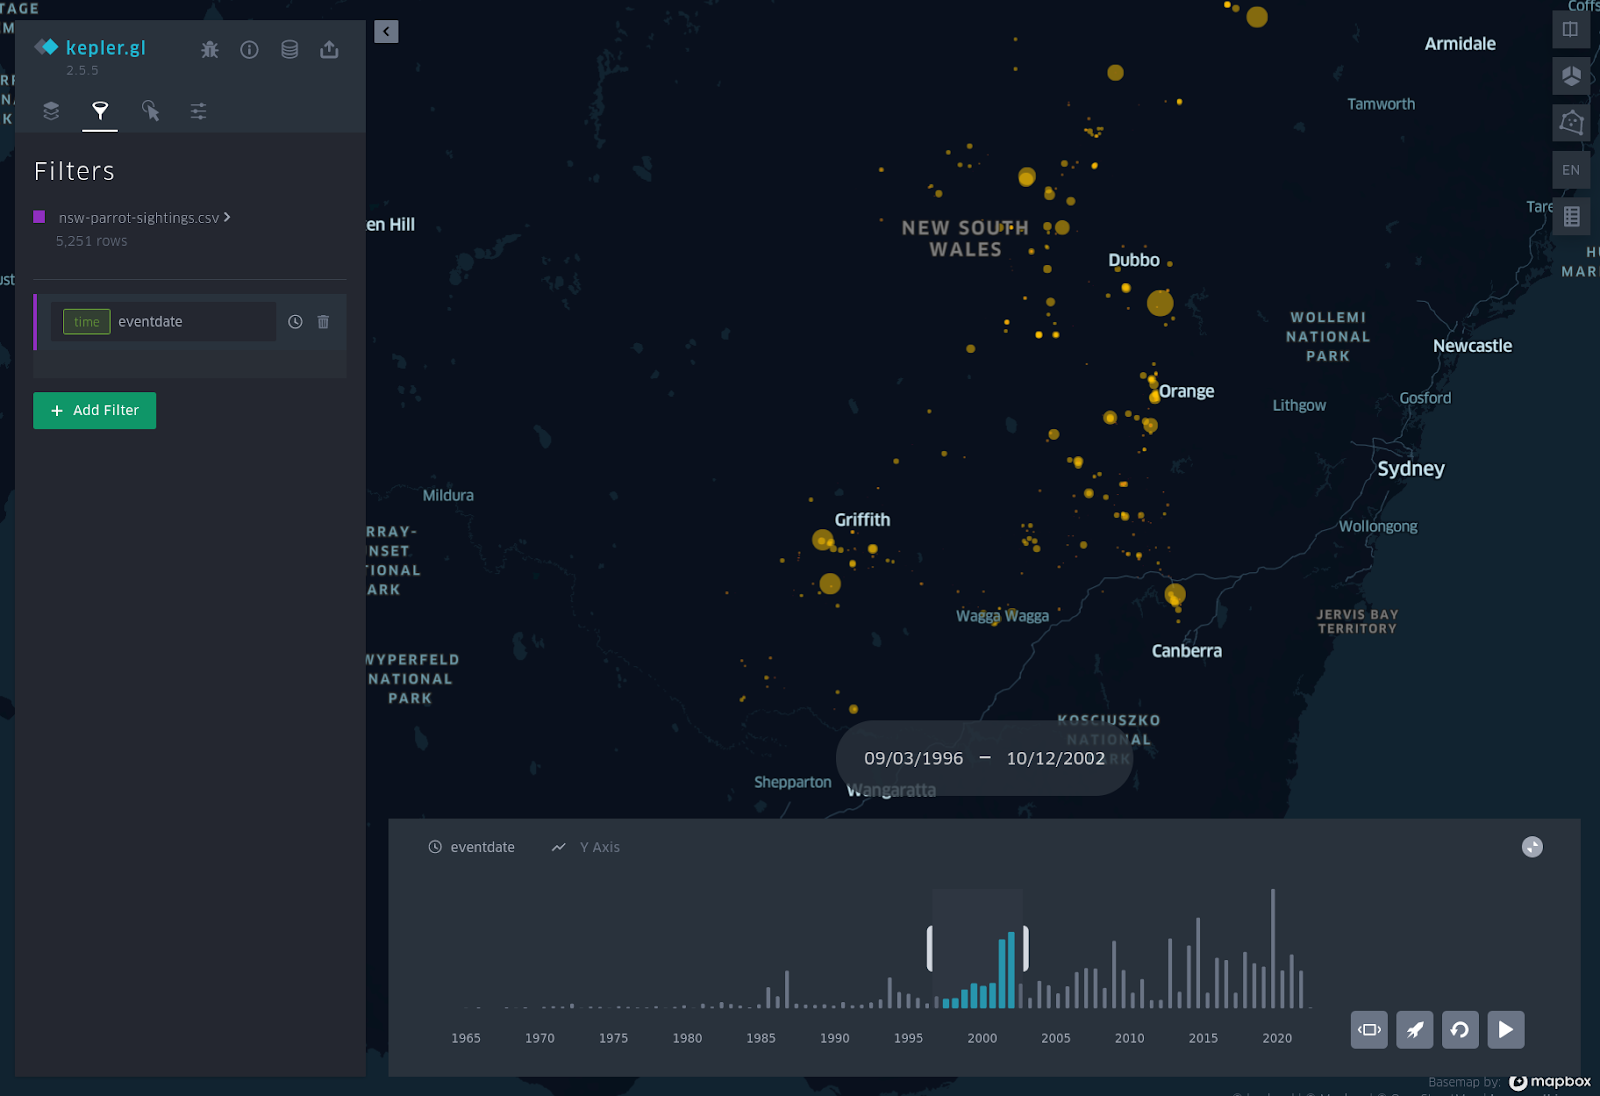The height and width of the screenshot is (1096, 1600).
Task: Toggle time filter timeline clock icon
Action: pos(295,322)
